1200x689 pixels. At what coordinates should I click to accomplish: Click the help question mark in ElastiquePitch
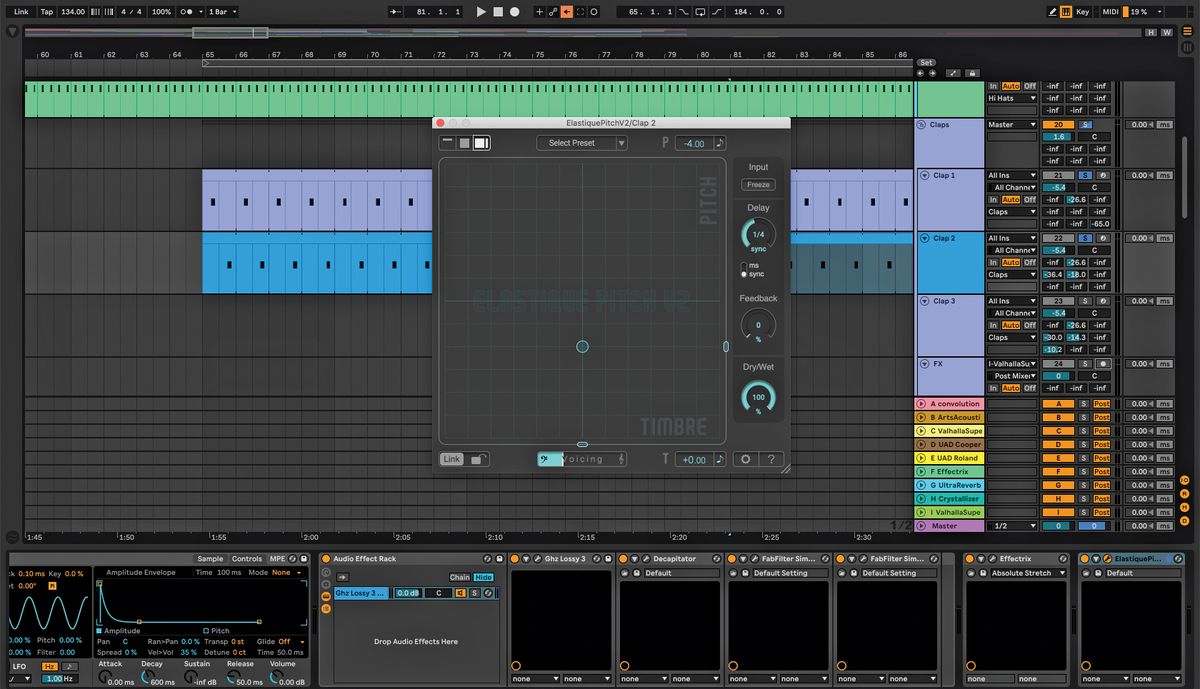(x=770, y=459)
